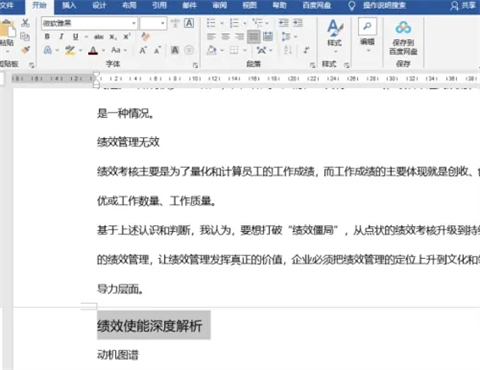Set paragraph to justified alignment
The height and width of the screenshot is (370, 480).
coord(254,36)
